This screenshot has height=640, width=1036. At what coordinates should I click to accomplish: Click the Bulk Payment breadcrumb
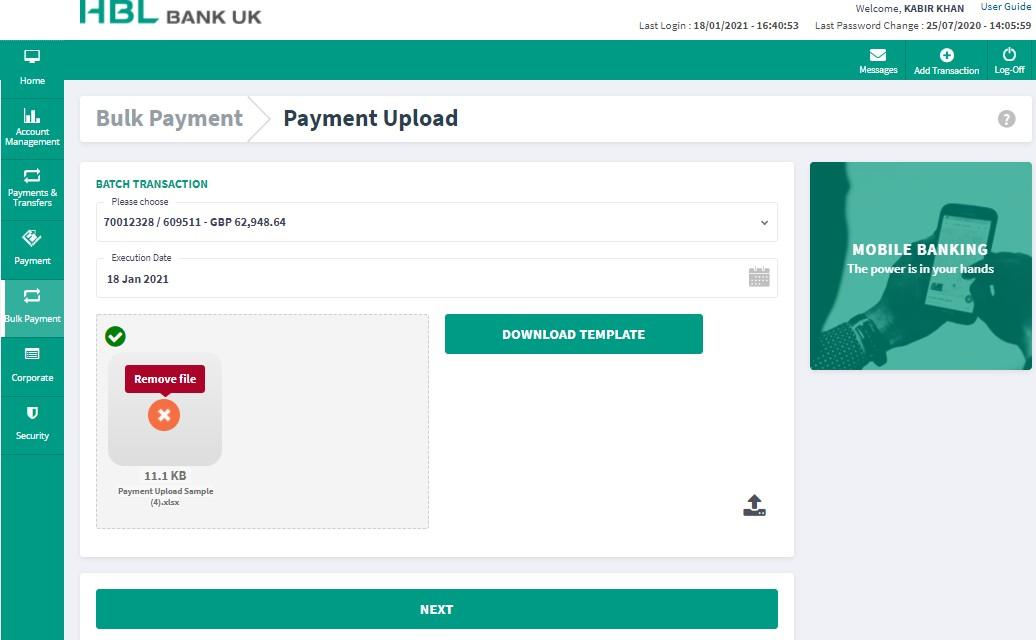(x=169, y=118)
